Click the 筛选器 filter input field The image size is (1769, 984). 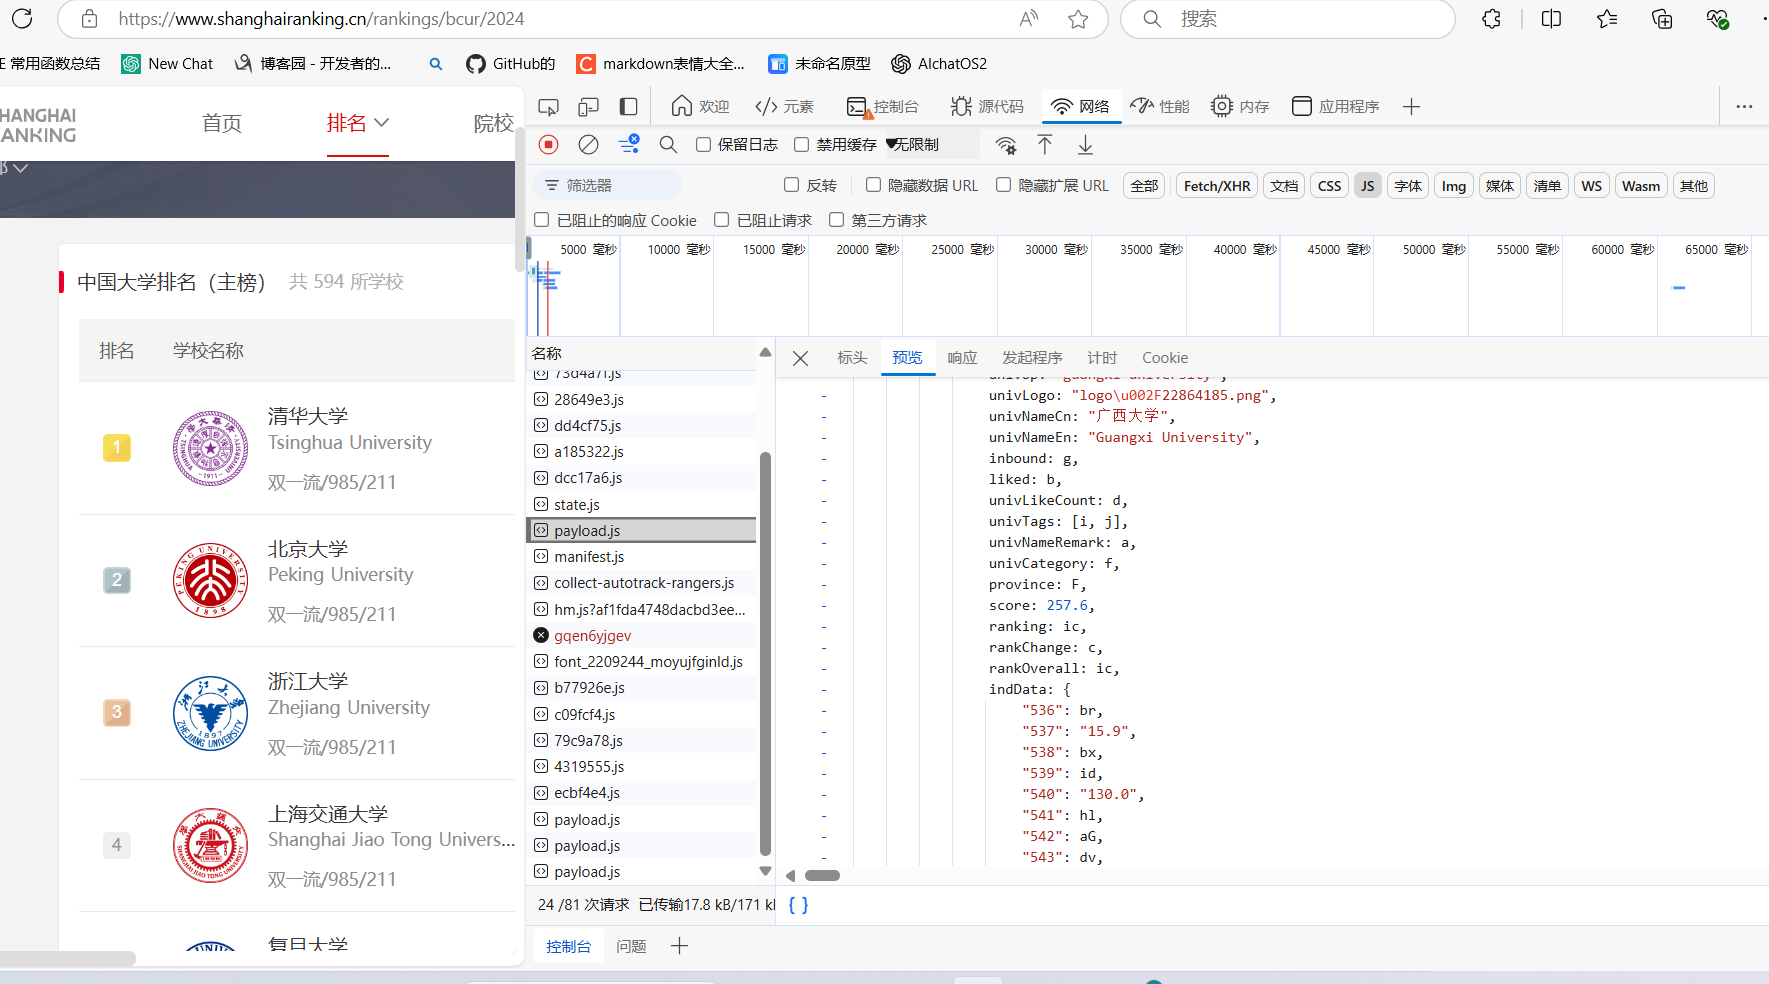point(607,185)
